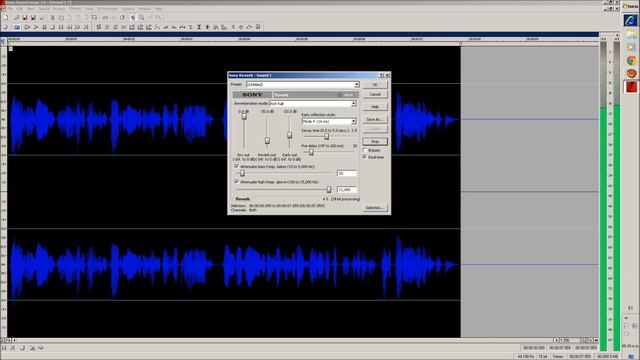Stop playback from the transport toolbar
This screenshot has height=360, width=640.
(x=52, y=27)
